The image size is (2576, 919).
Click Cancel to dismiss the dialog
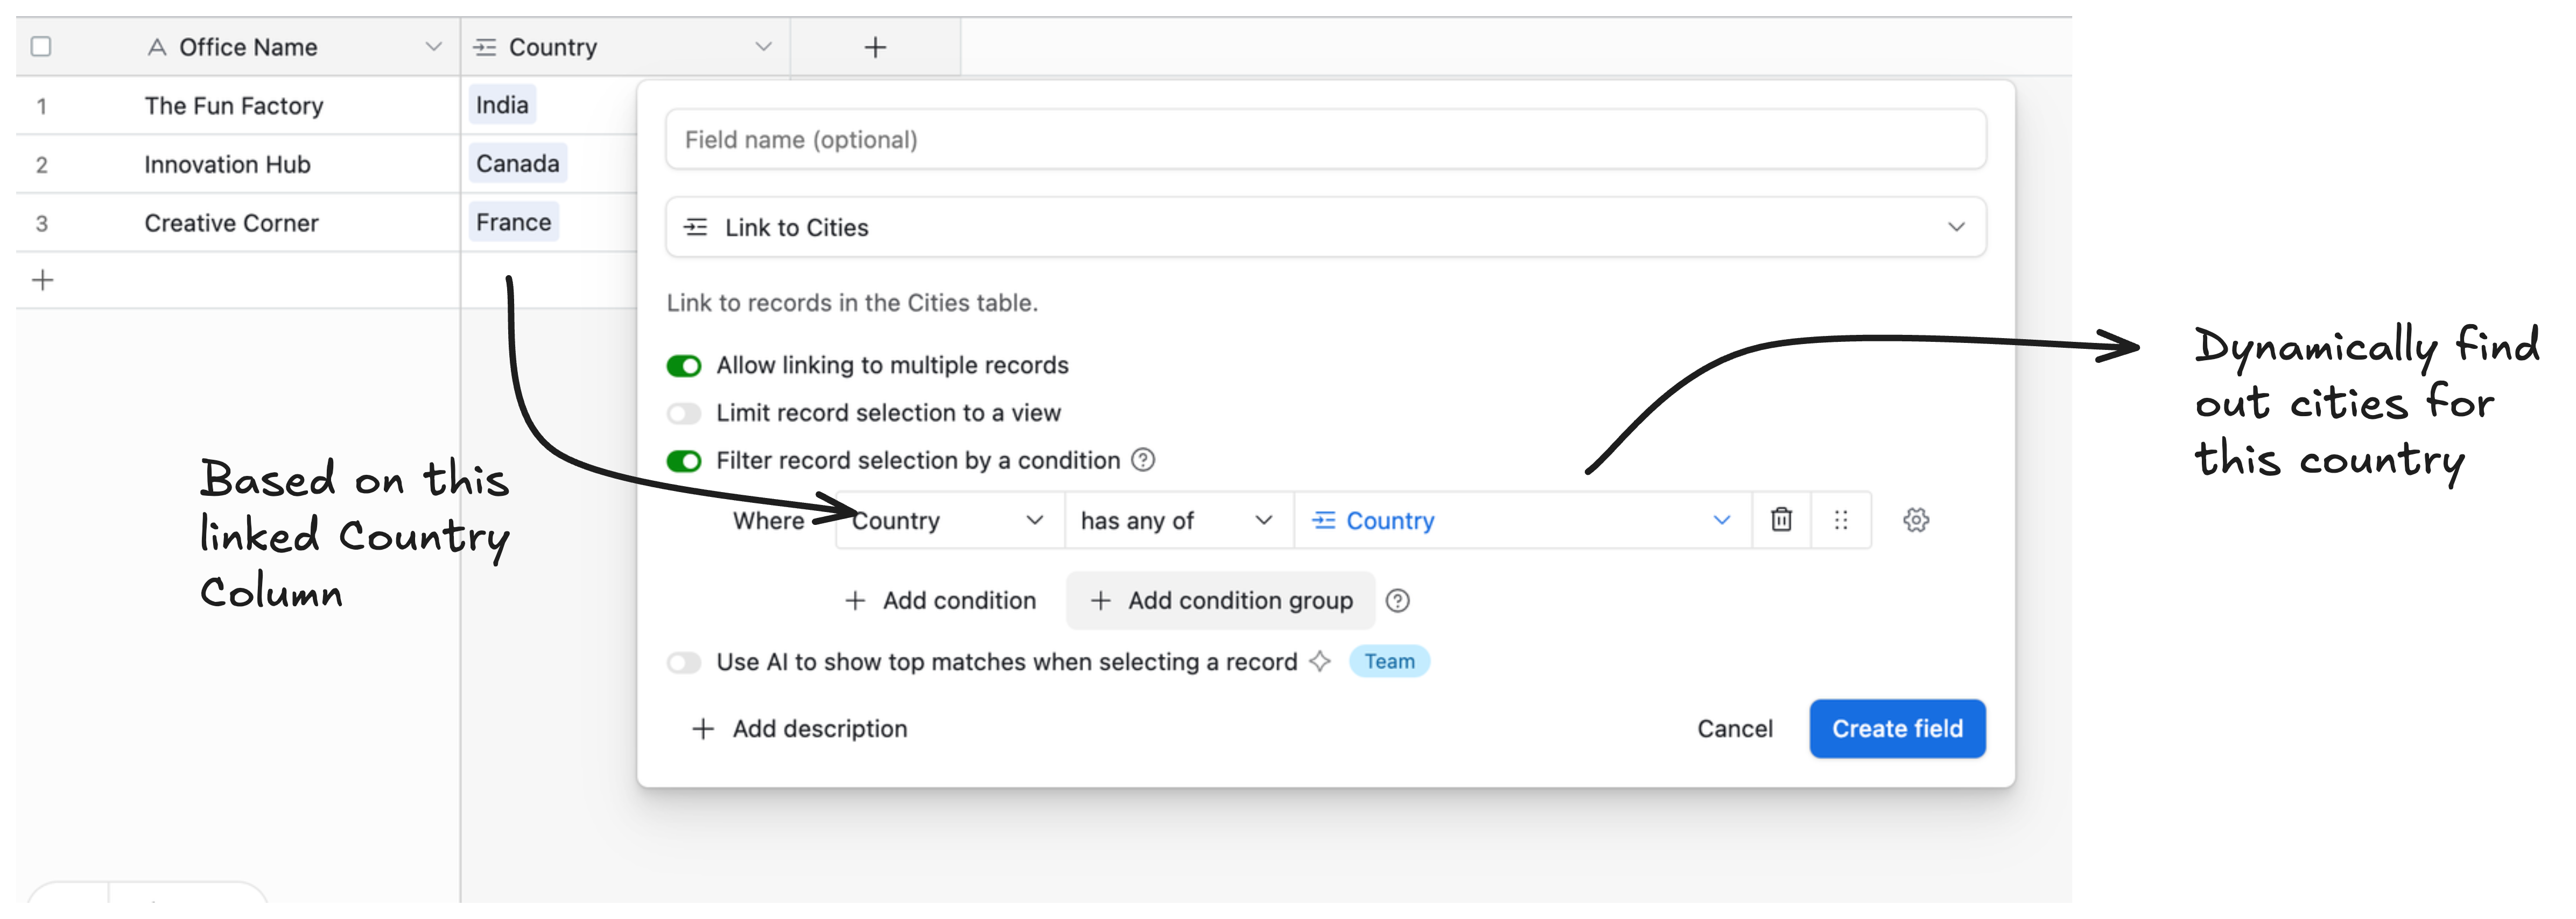tap(1734, 728)
